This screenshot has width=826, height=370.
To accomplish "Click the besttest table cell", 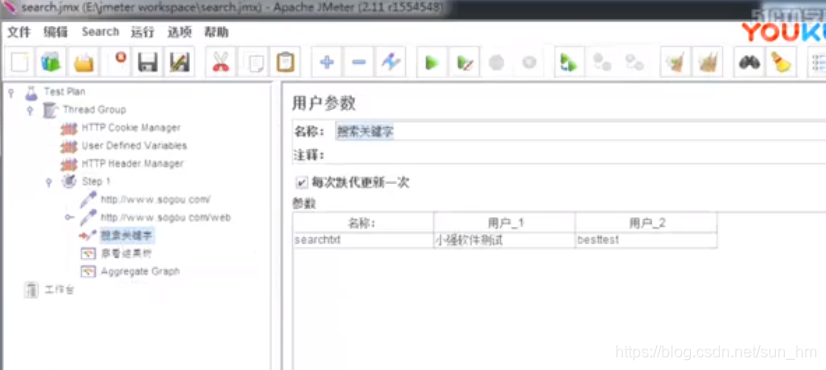I will (x=646, y=240).
